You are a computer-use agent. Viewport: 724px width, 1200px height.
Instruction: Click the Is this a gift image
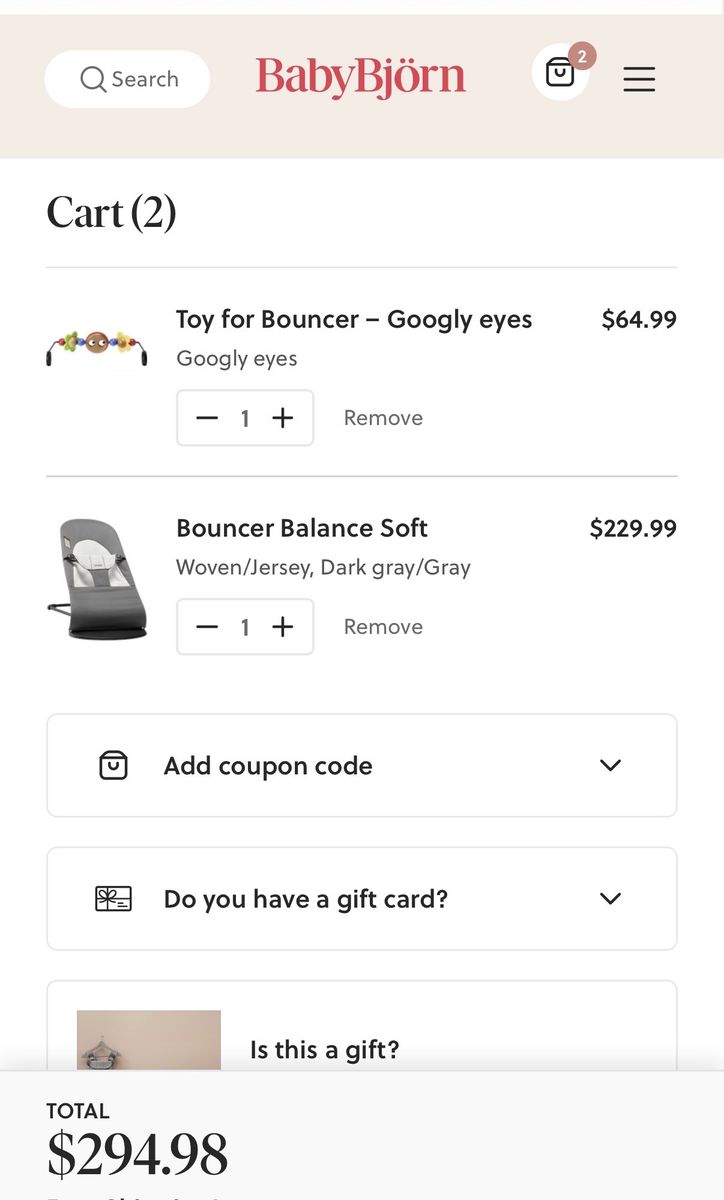tap(149, 1040)
